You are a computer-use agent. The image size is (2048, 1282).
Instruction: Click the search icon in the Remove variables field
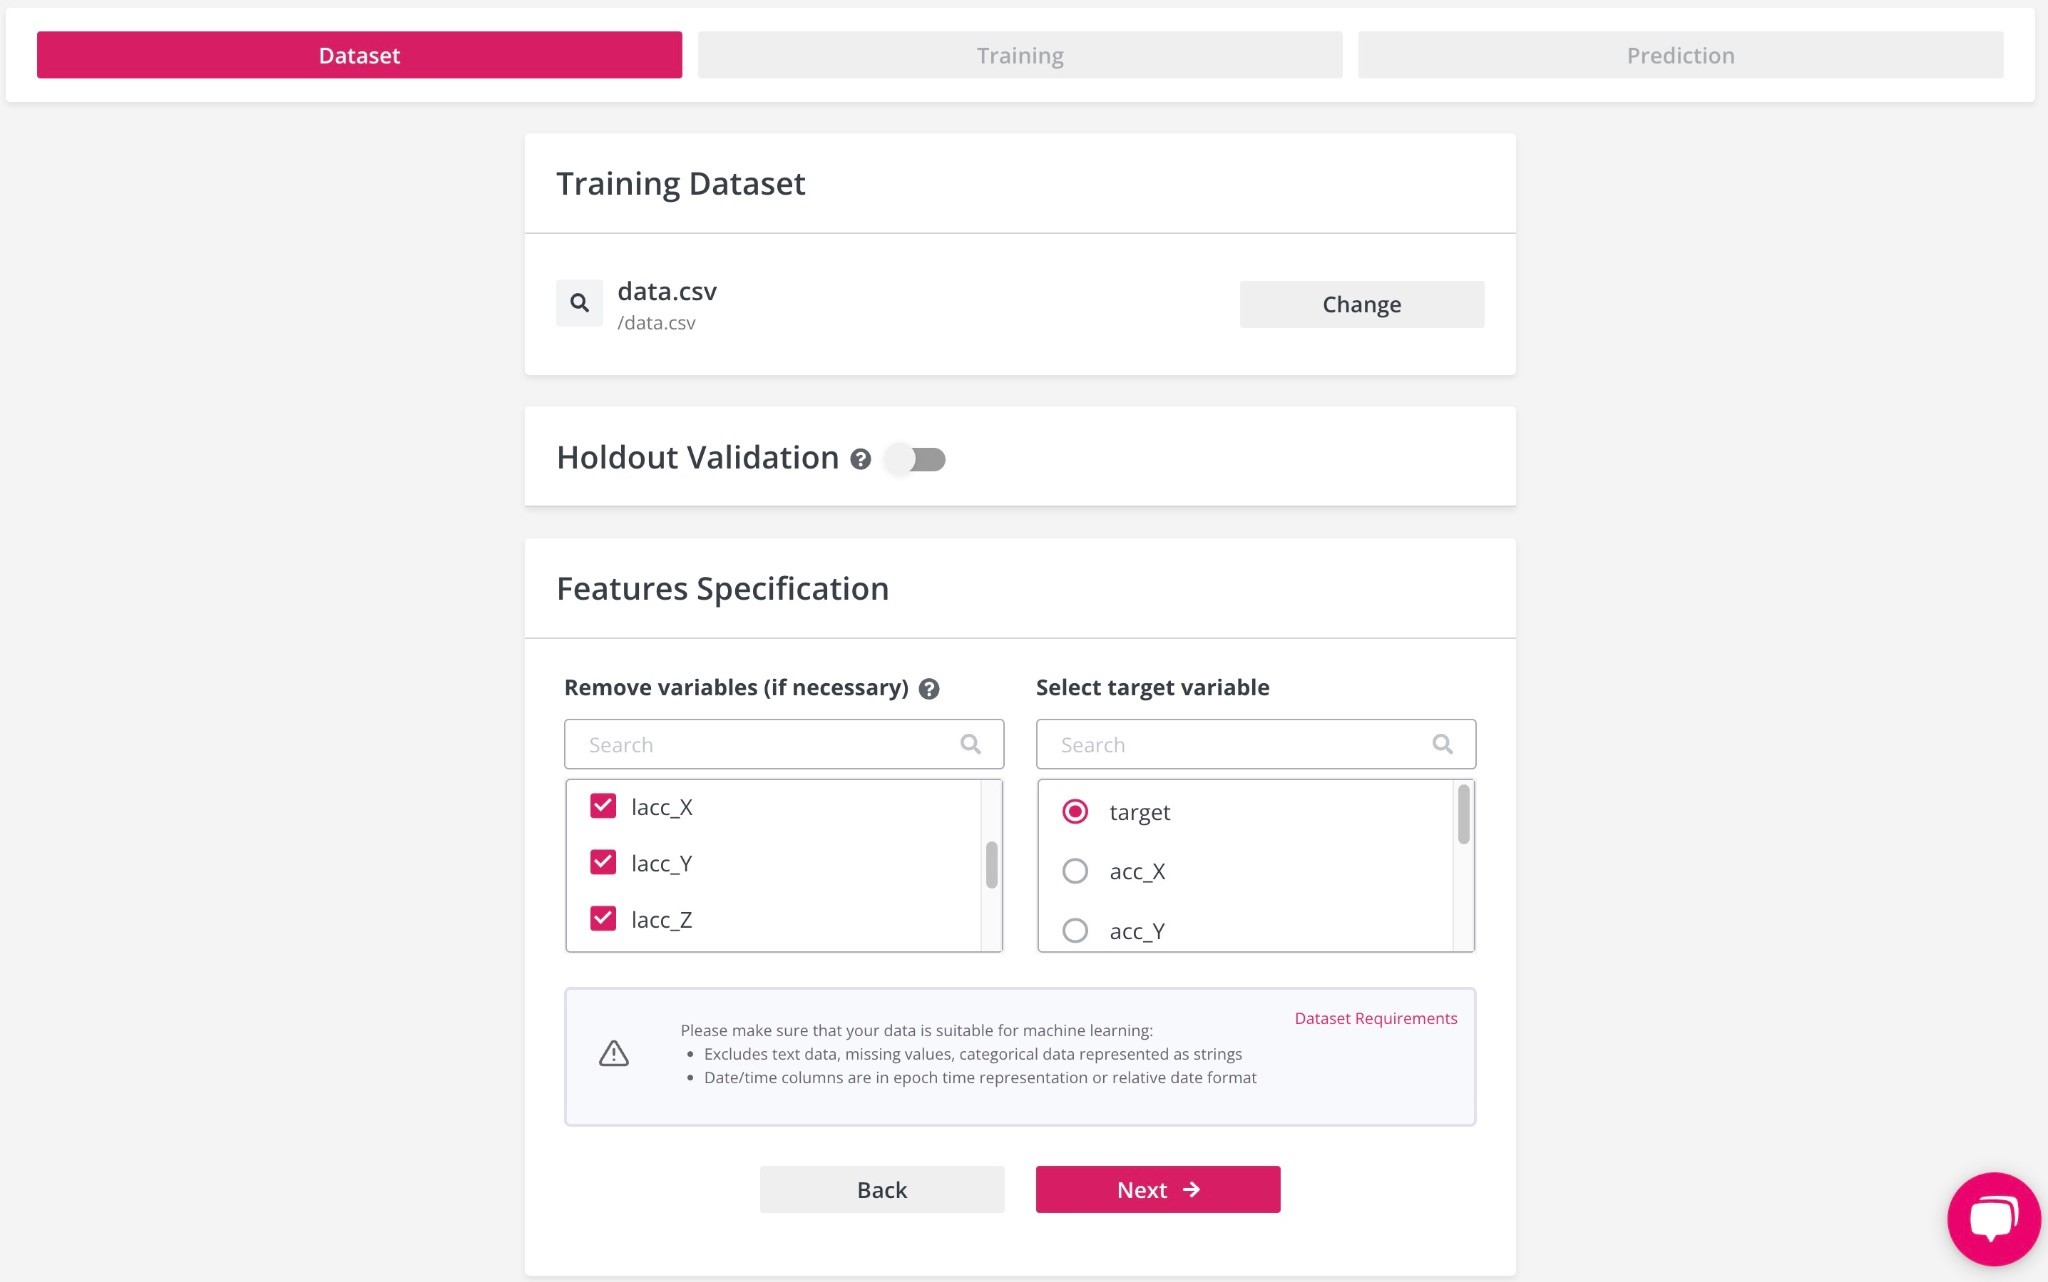pos(970,744)
